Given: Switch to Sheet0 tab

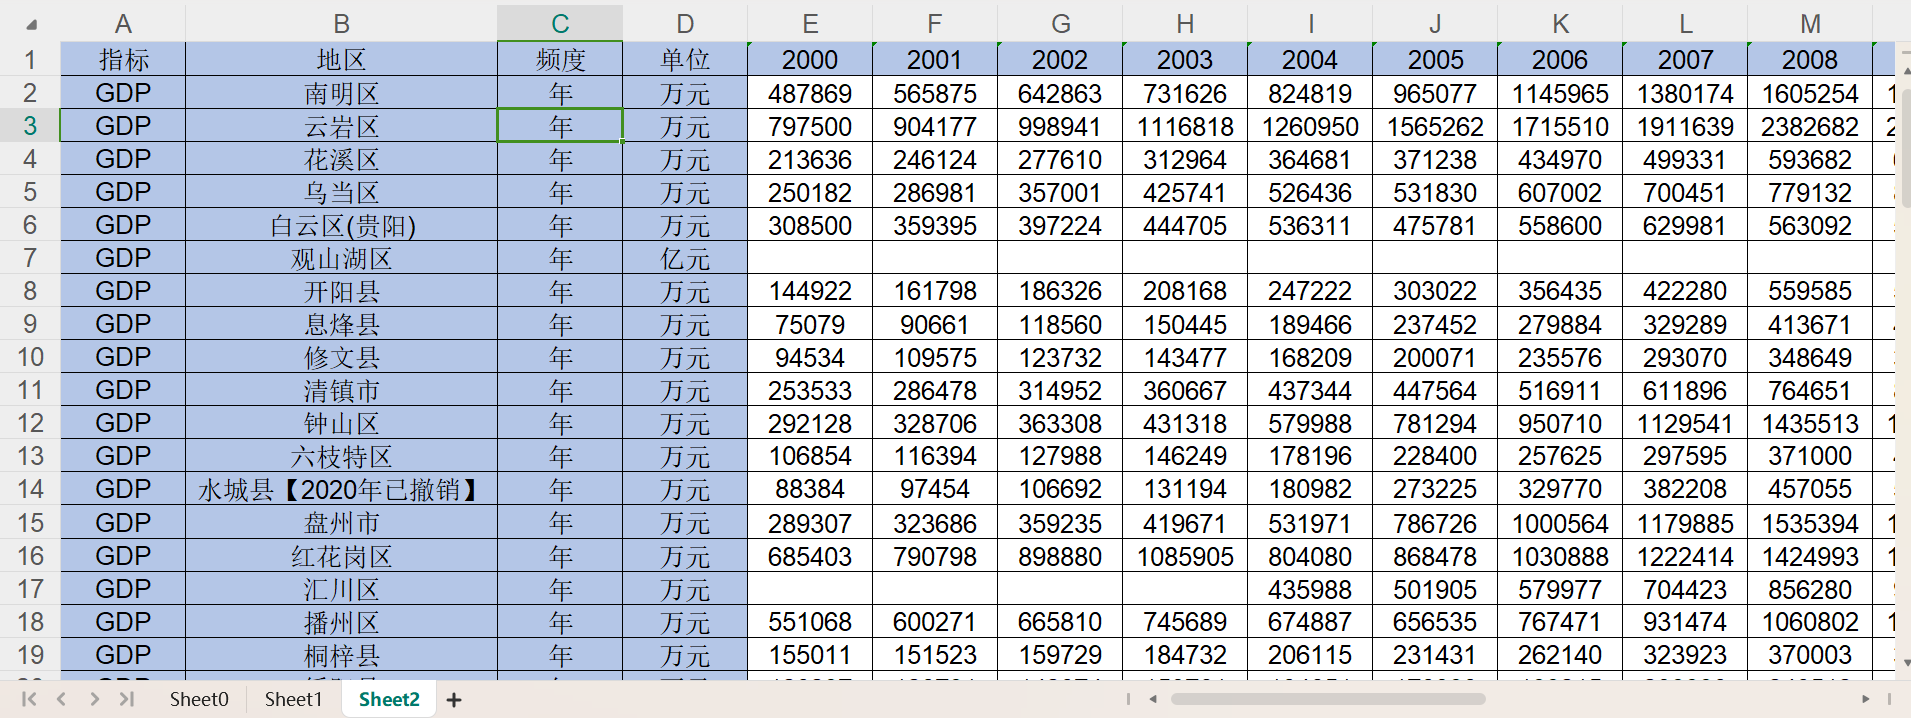Looking at the screenshot, I should coord(198,699).
